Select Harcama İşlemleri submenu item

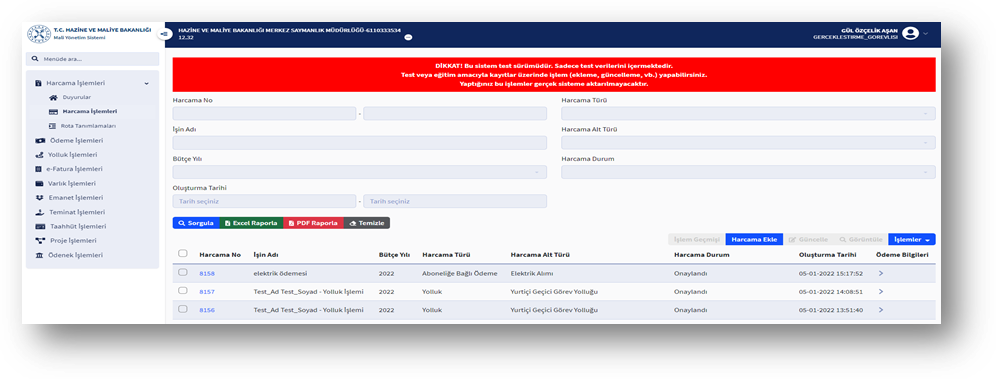click(x=89, y=112)
